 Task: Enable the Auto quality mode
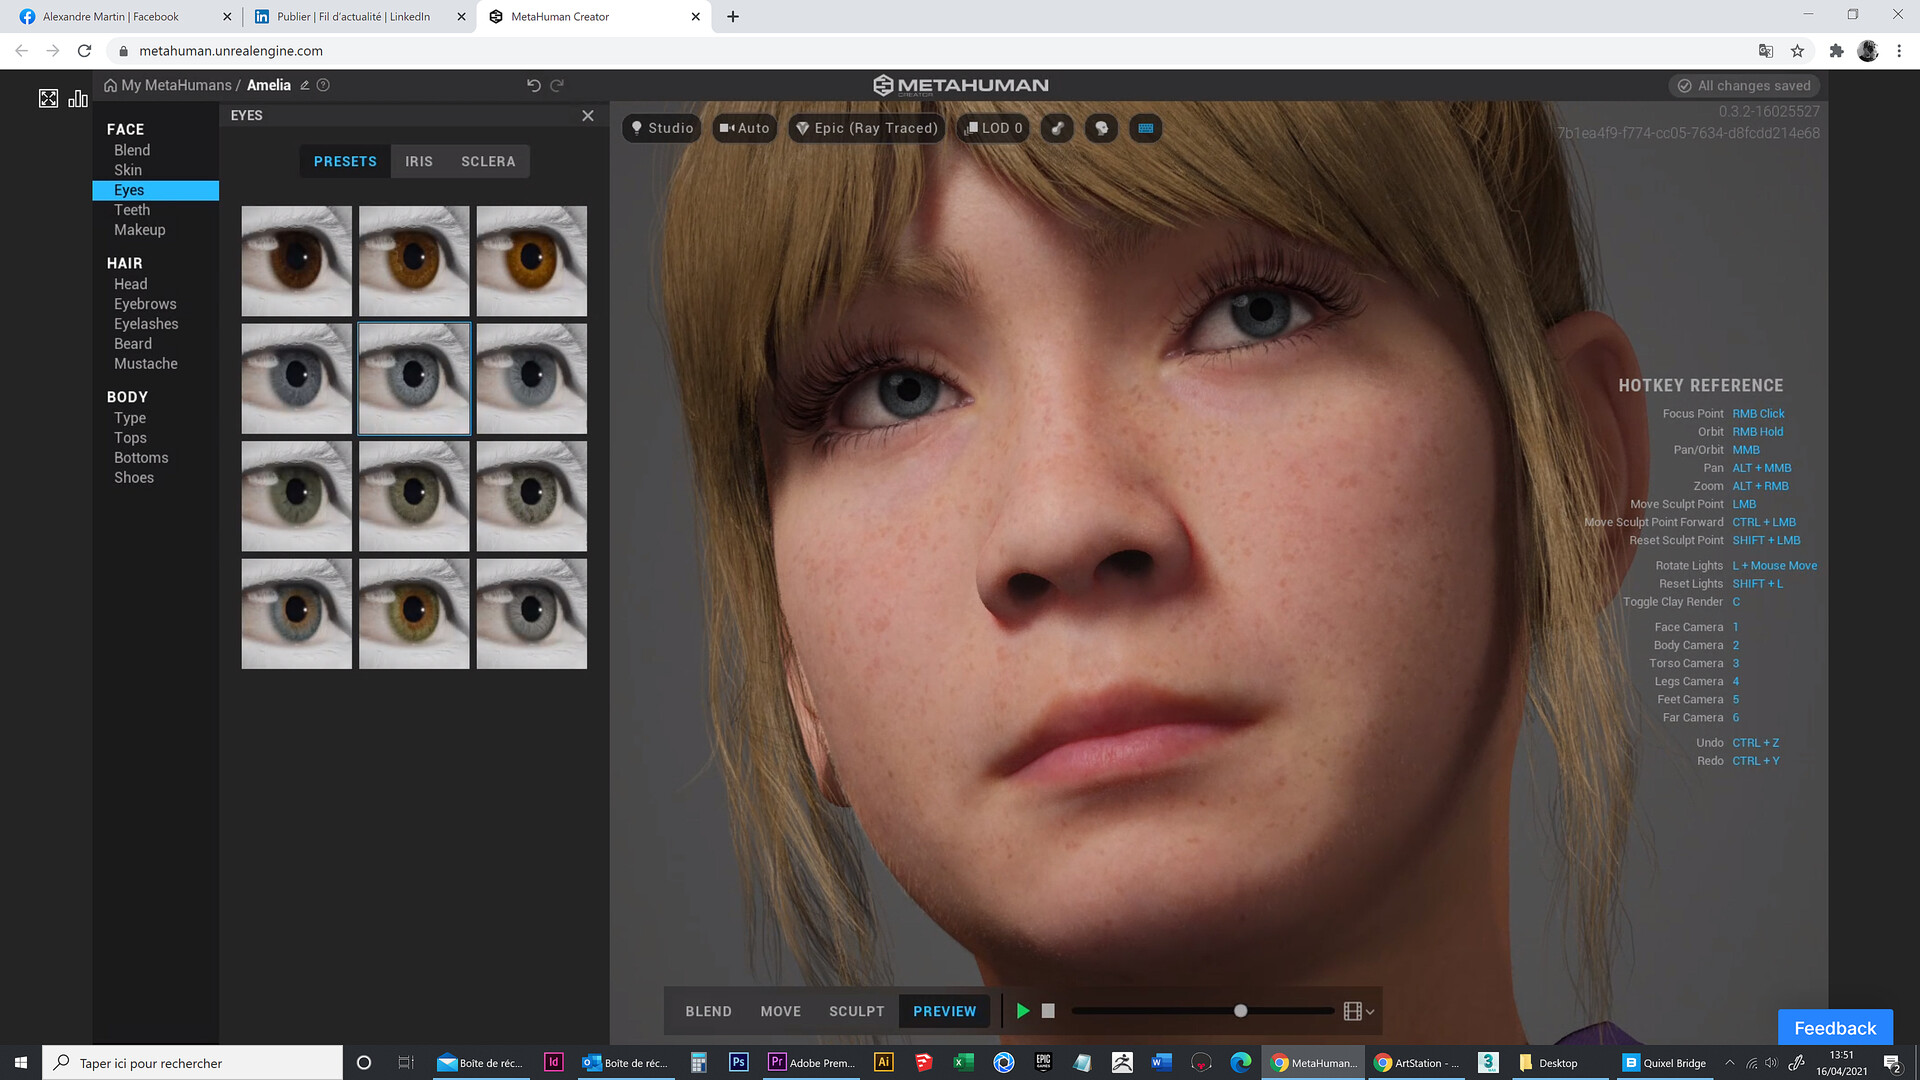(744, 128)
